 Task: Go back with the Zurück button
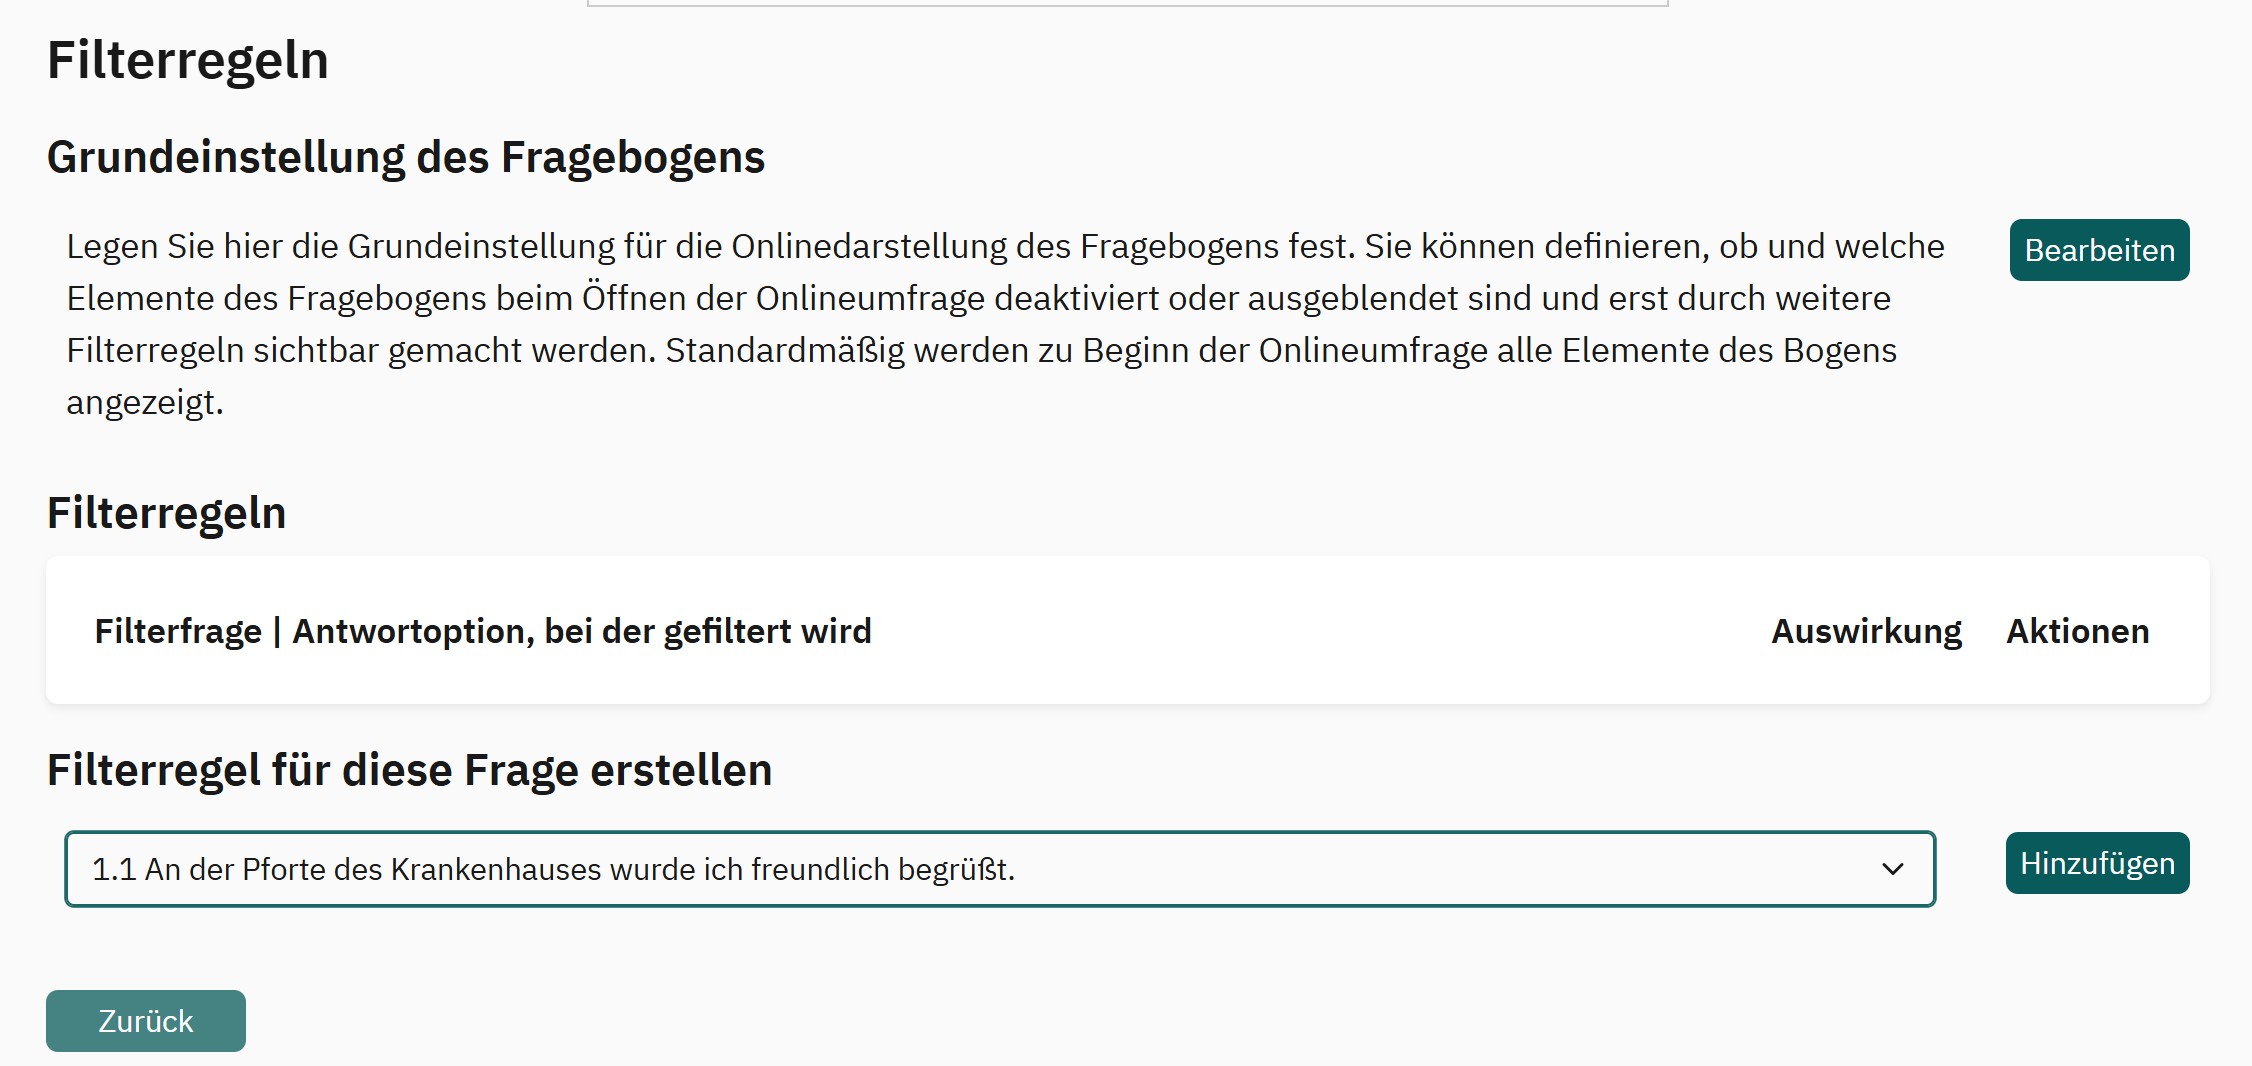tap(146, 1020)
